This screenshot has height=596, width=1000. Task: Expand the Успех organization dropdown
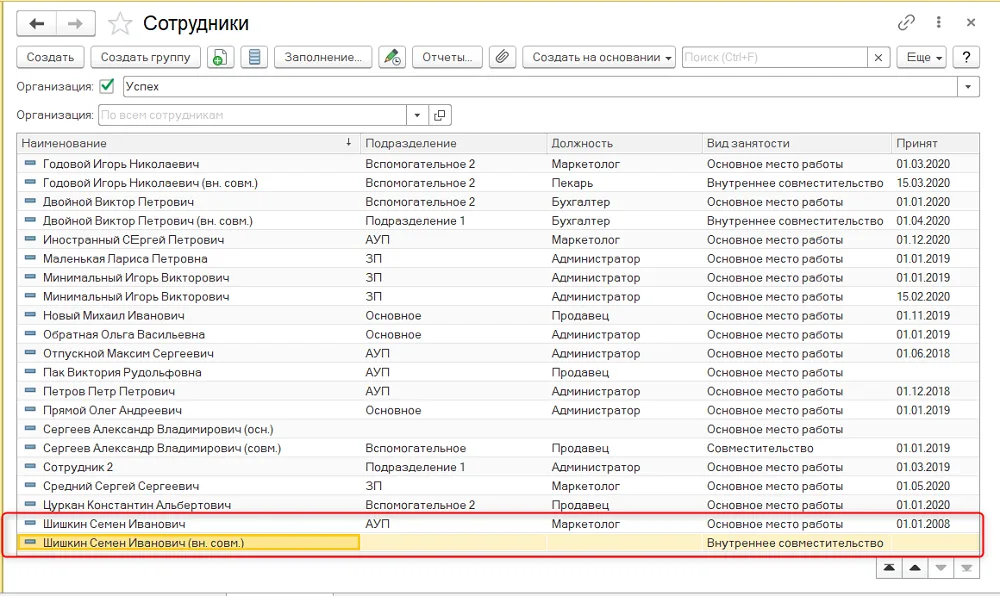tap(968, 86)
